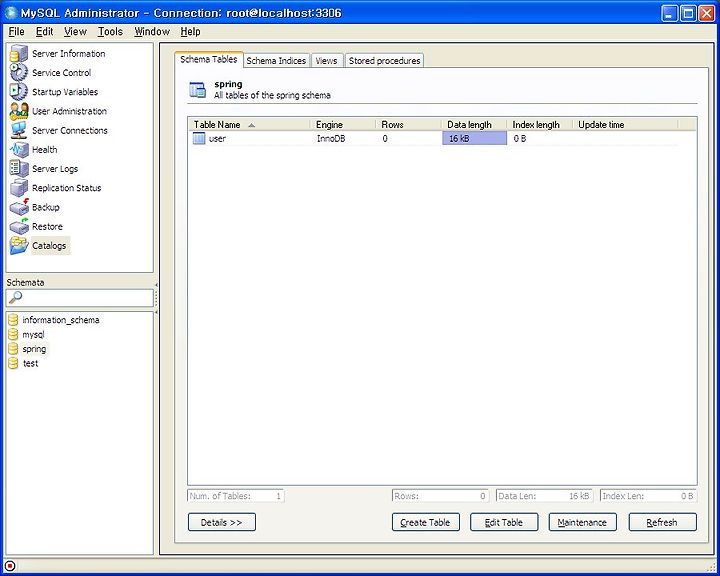Sort by the Data length column header
The width and height of the screenshot is (720, 576).
click(x=474, y=124)
